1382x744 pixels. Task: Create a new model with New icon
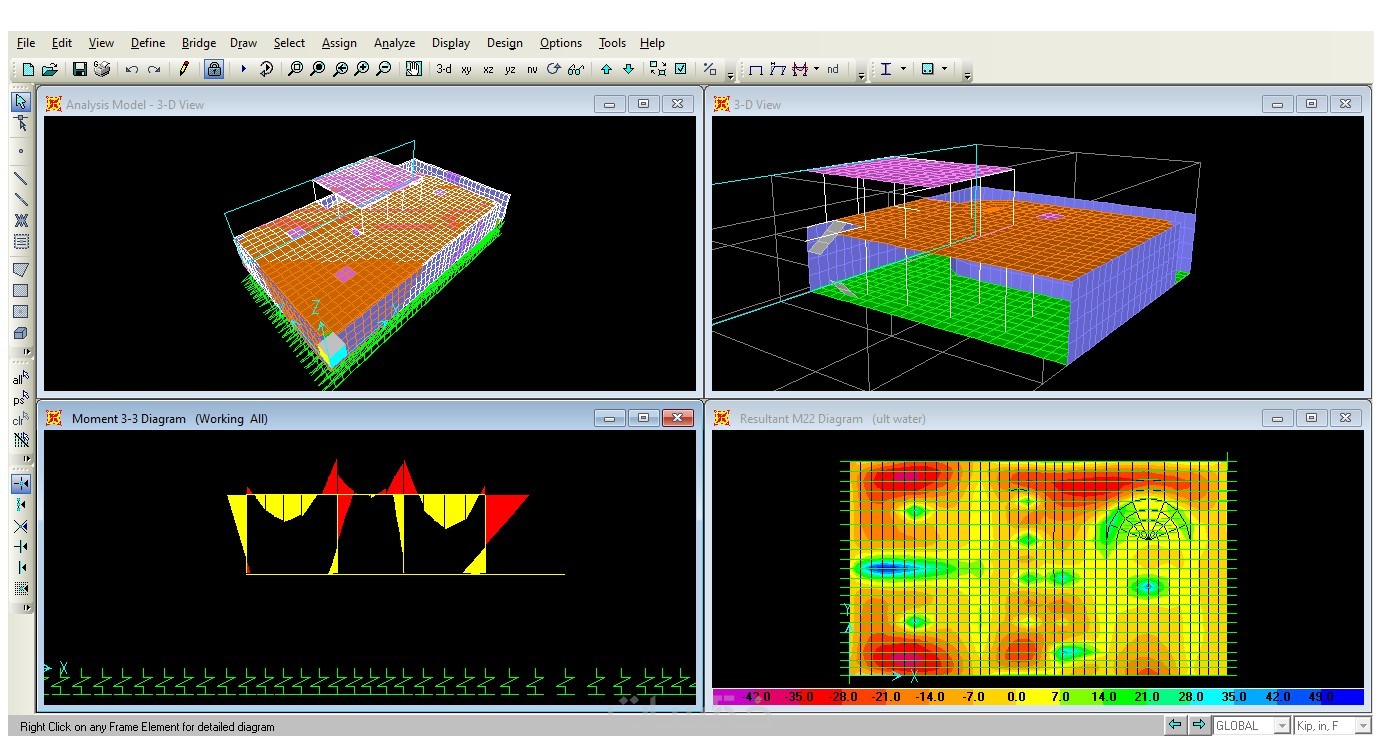pos(28,69)
